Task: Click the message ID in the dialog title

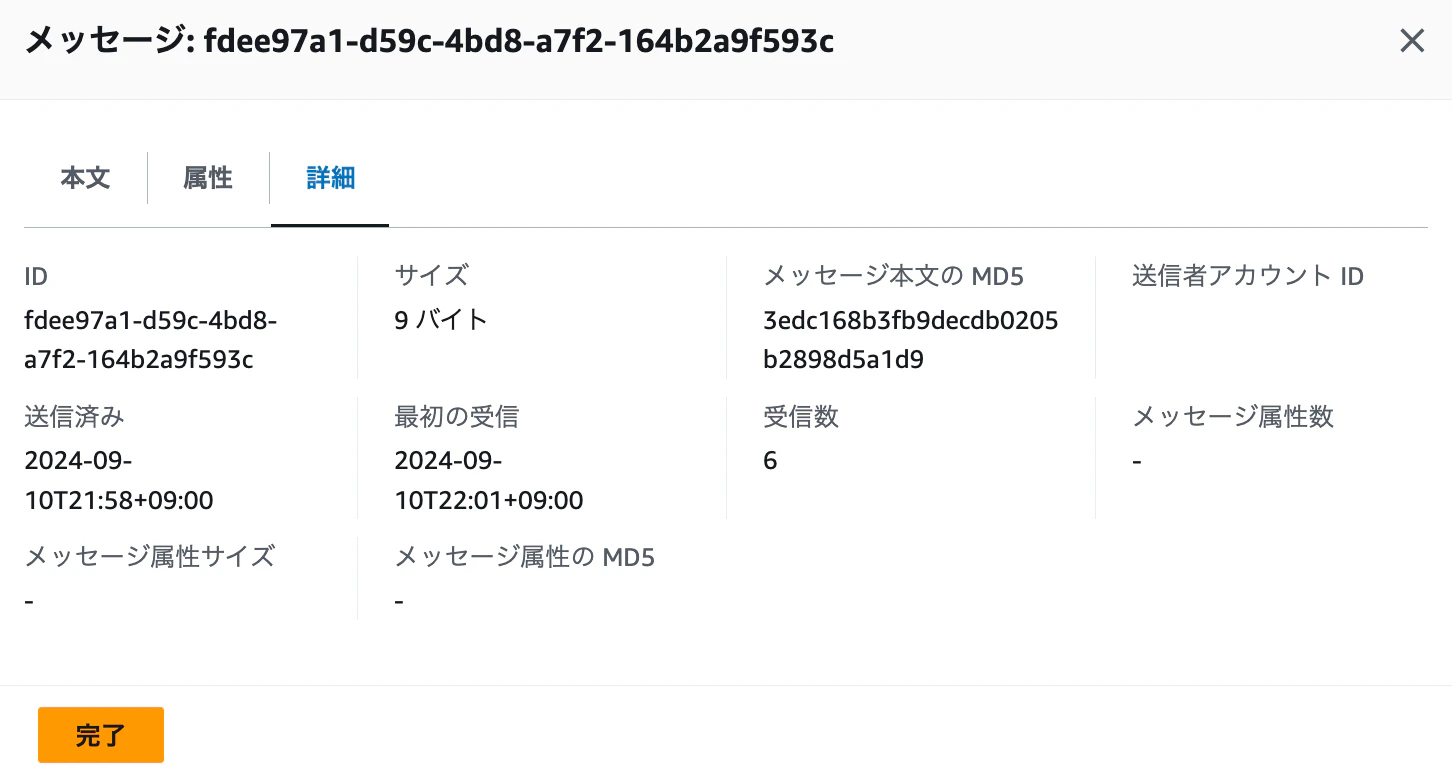Action: click(x=519, y=41)
